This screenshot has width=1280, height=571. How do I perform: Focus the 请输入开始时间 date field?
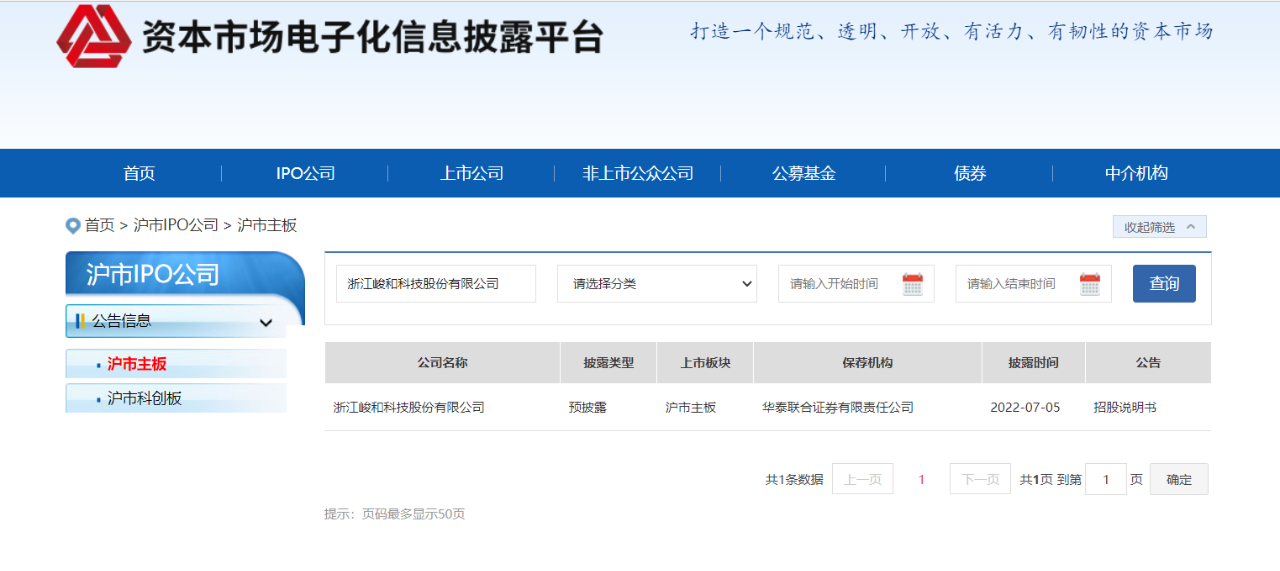856,284
